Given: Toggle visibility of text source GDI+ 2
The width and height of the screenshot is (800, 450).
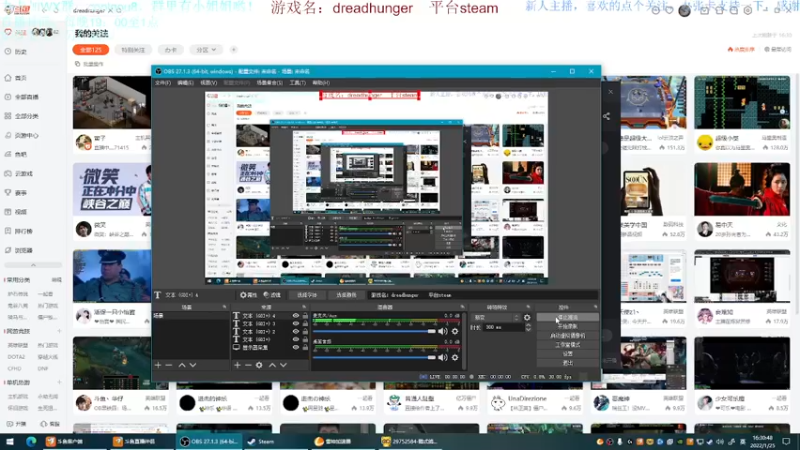Looking at the screenshot, I should click(x=295, y=332).
